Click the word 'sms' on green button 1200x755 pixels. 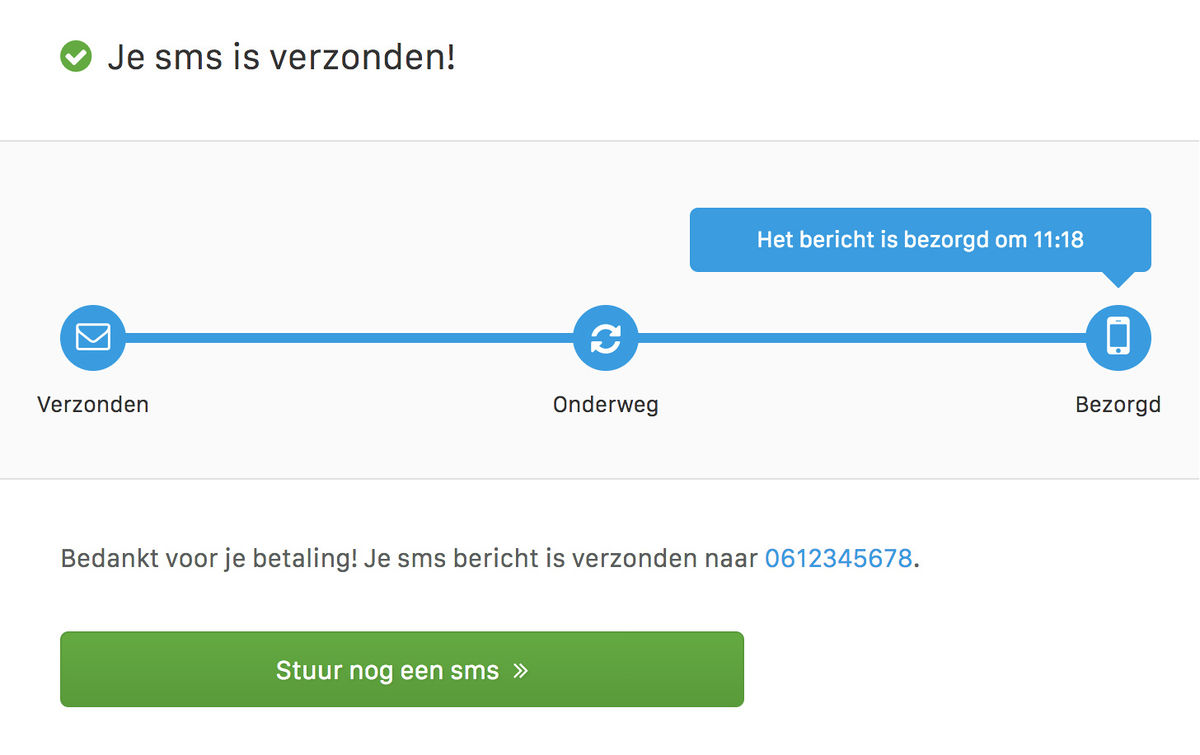[x=474, y=671]
